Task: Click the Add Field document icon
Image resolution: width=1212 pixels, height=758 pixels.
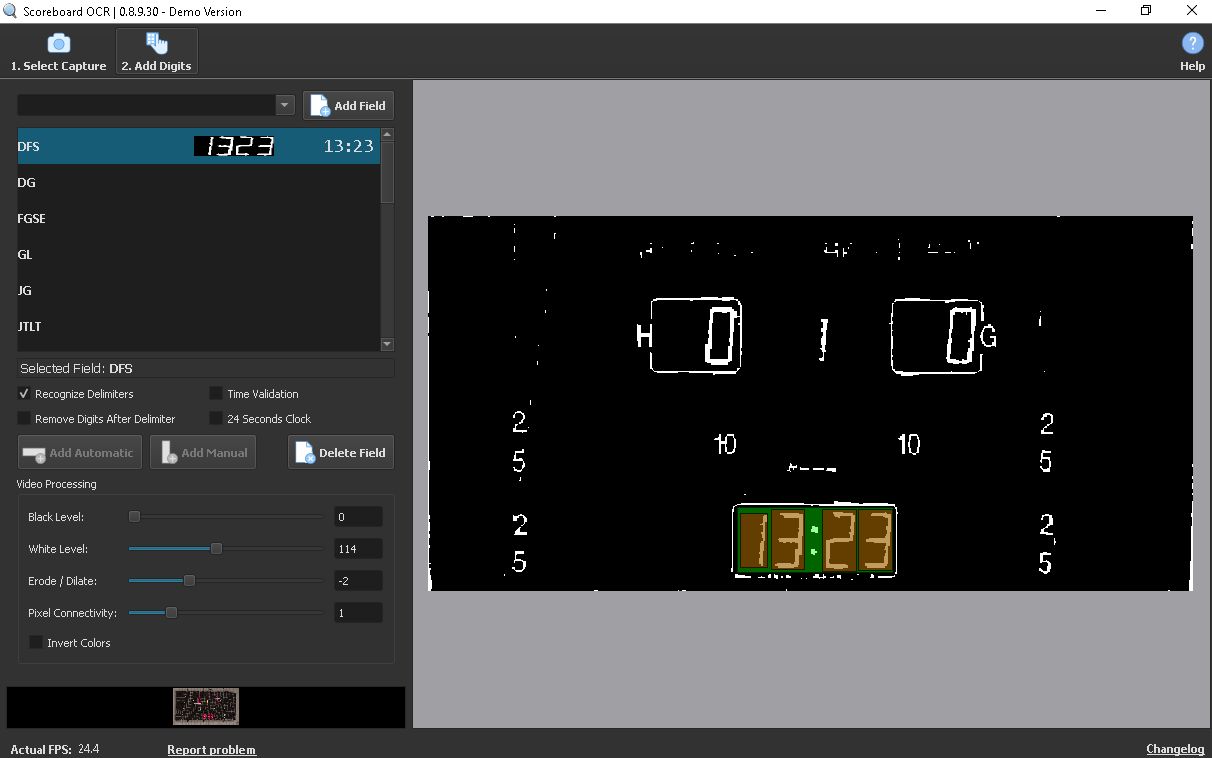Action: tap(320, 106)
